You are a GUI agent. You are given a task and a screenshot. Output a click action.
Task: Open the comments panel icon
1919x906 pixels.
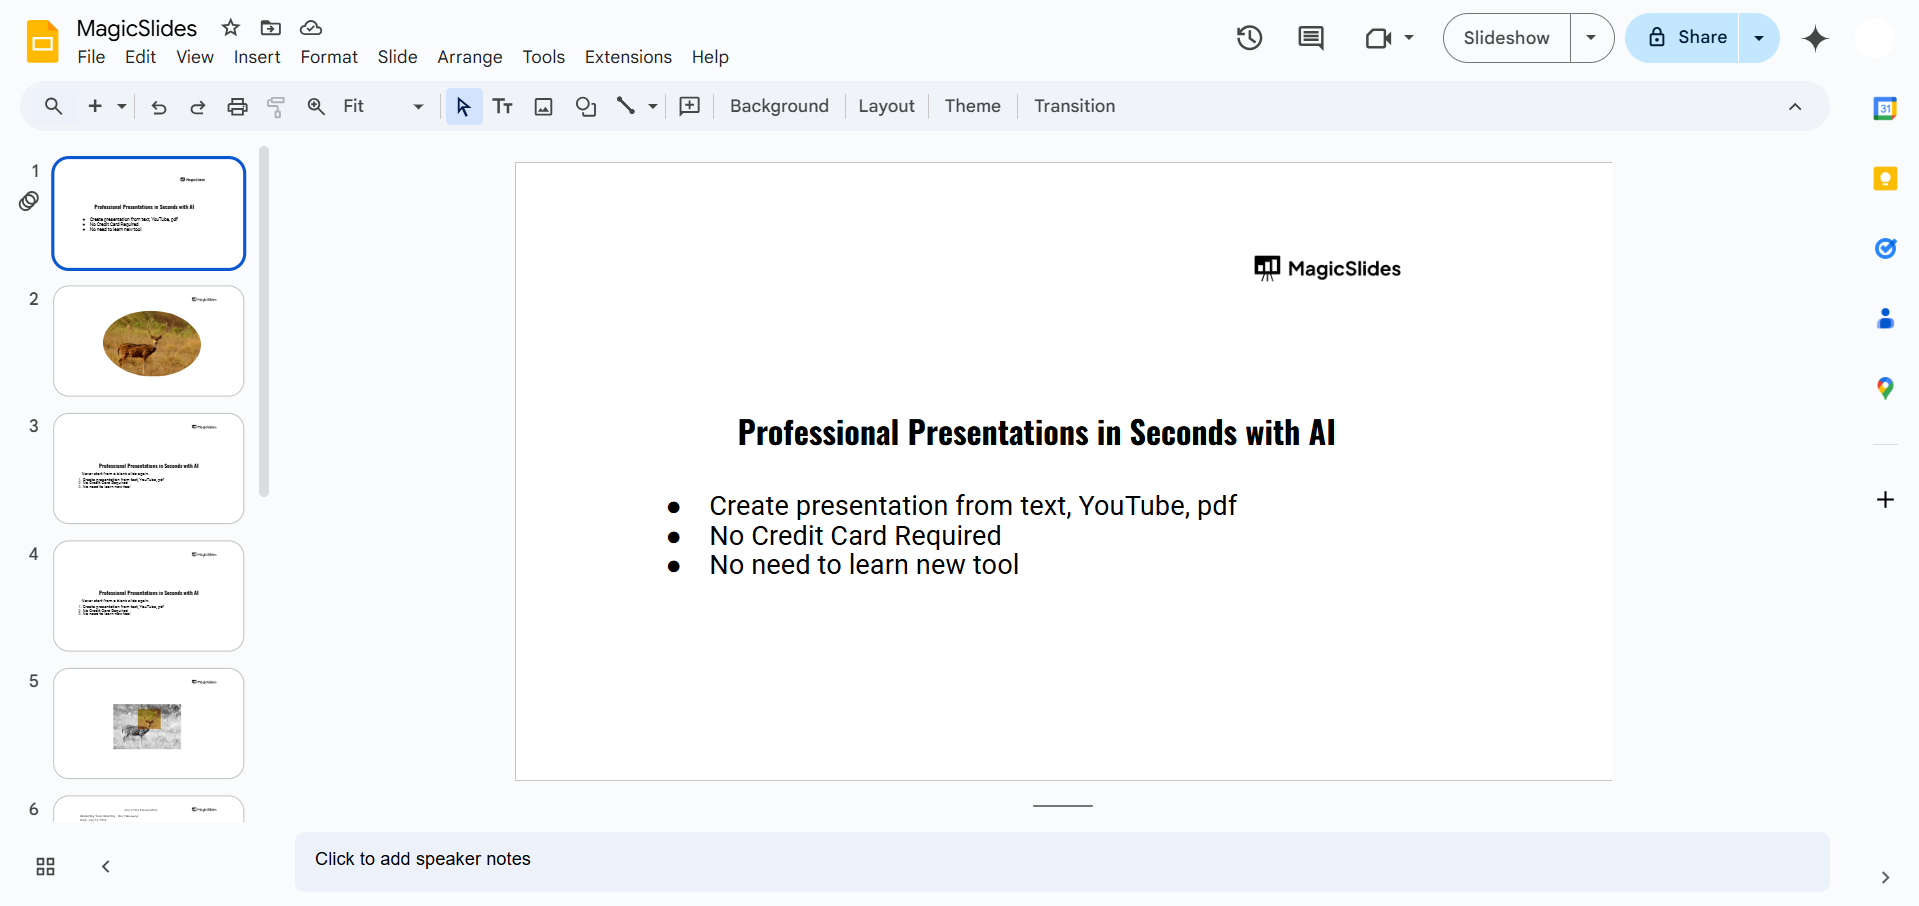(1310, 38)
